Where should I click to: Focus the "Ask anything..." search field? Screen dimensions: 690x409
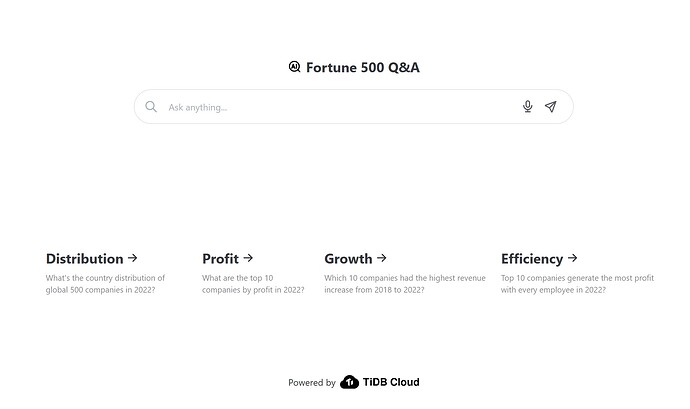coord(340,107)
